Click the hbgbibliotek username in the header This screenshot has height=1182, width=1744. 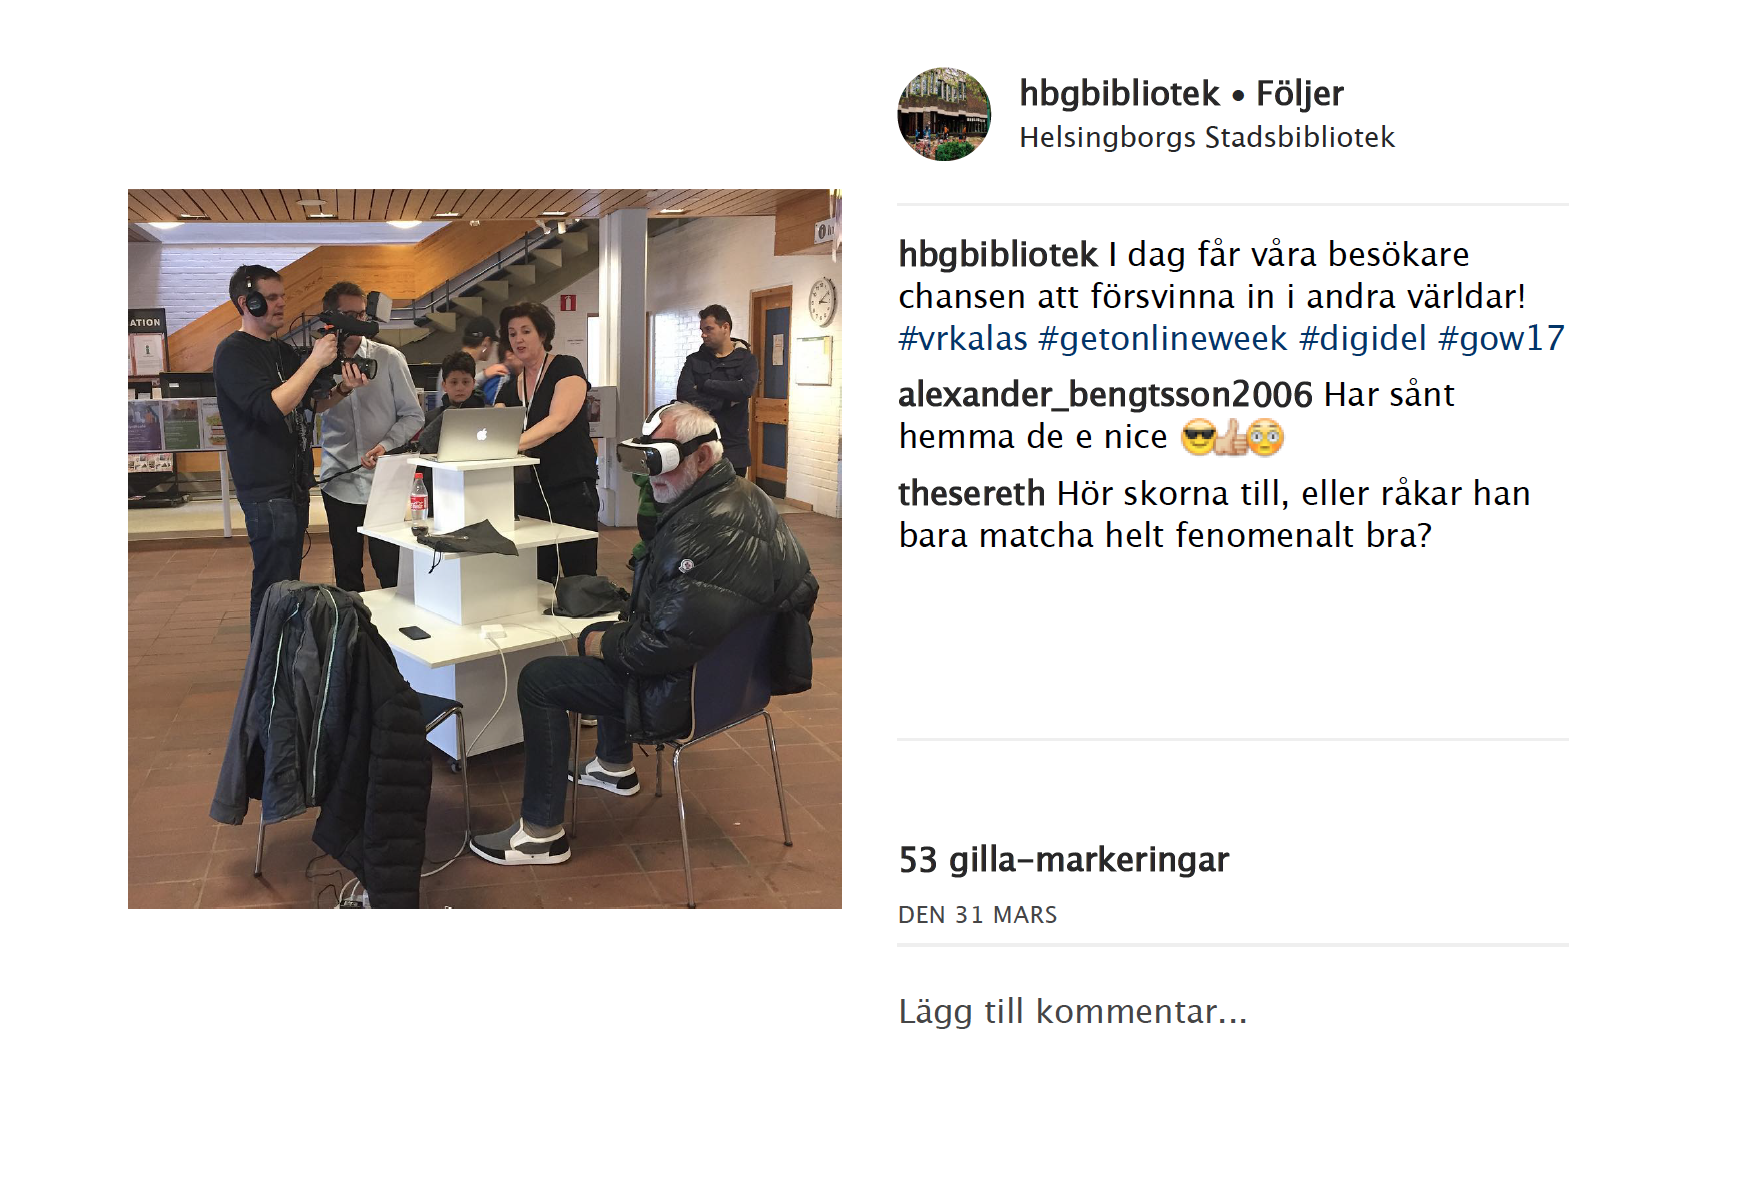(x=1119, y=93)
